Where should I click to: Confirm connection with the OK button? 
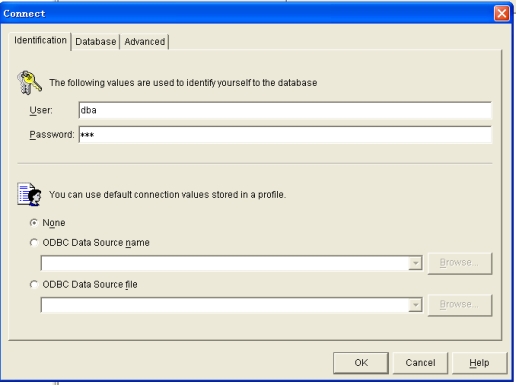coord(361,363)
